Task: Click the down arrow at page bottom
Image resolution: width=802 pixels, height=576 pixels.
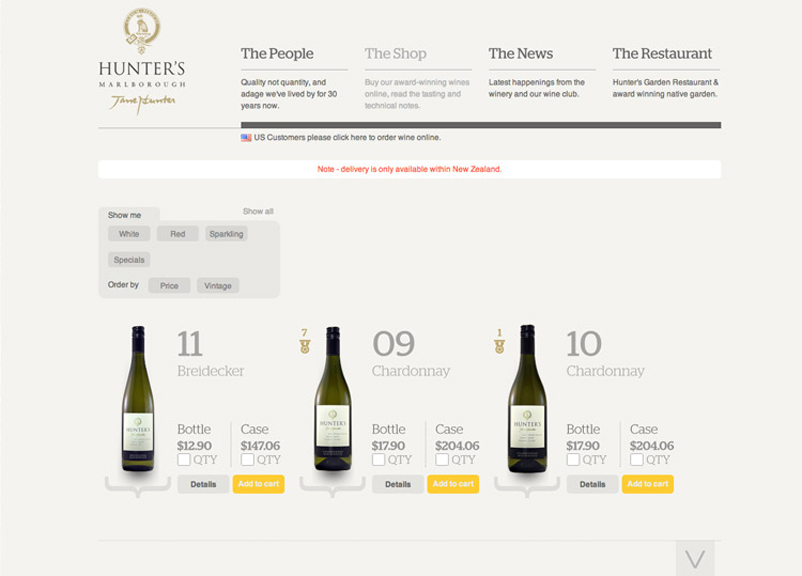Action: pos(695,558)
